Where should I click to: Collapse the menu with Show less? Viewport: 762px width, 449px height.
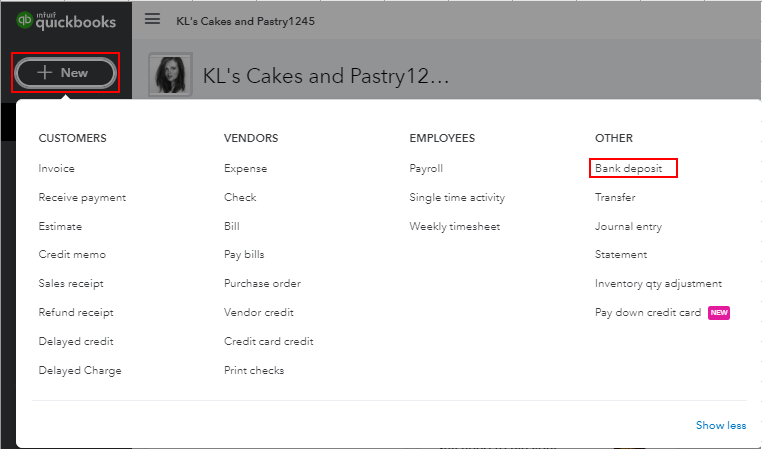720,425
